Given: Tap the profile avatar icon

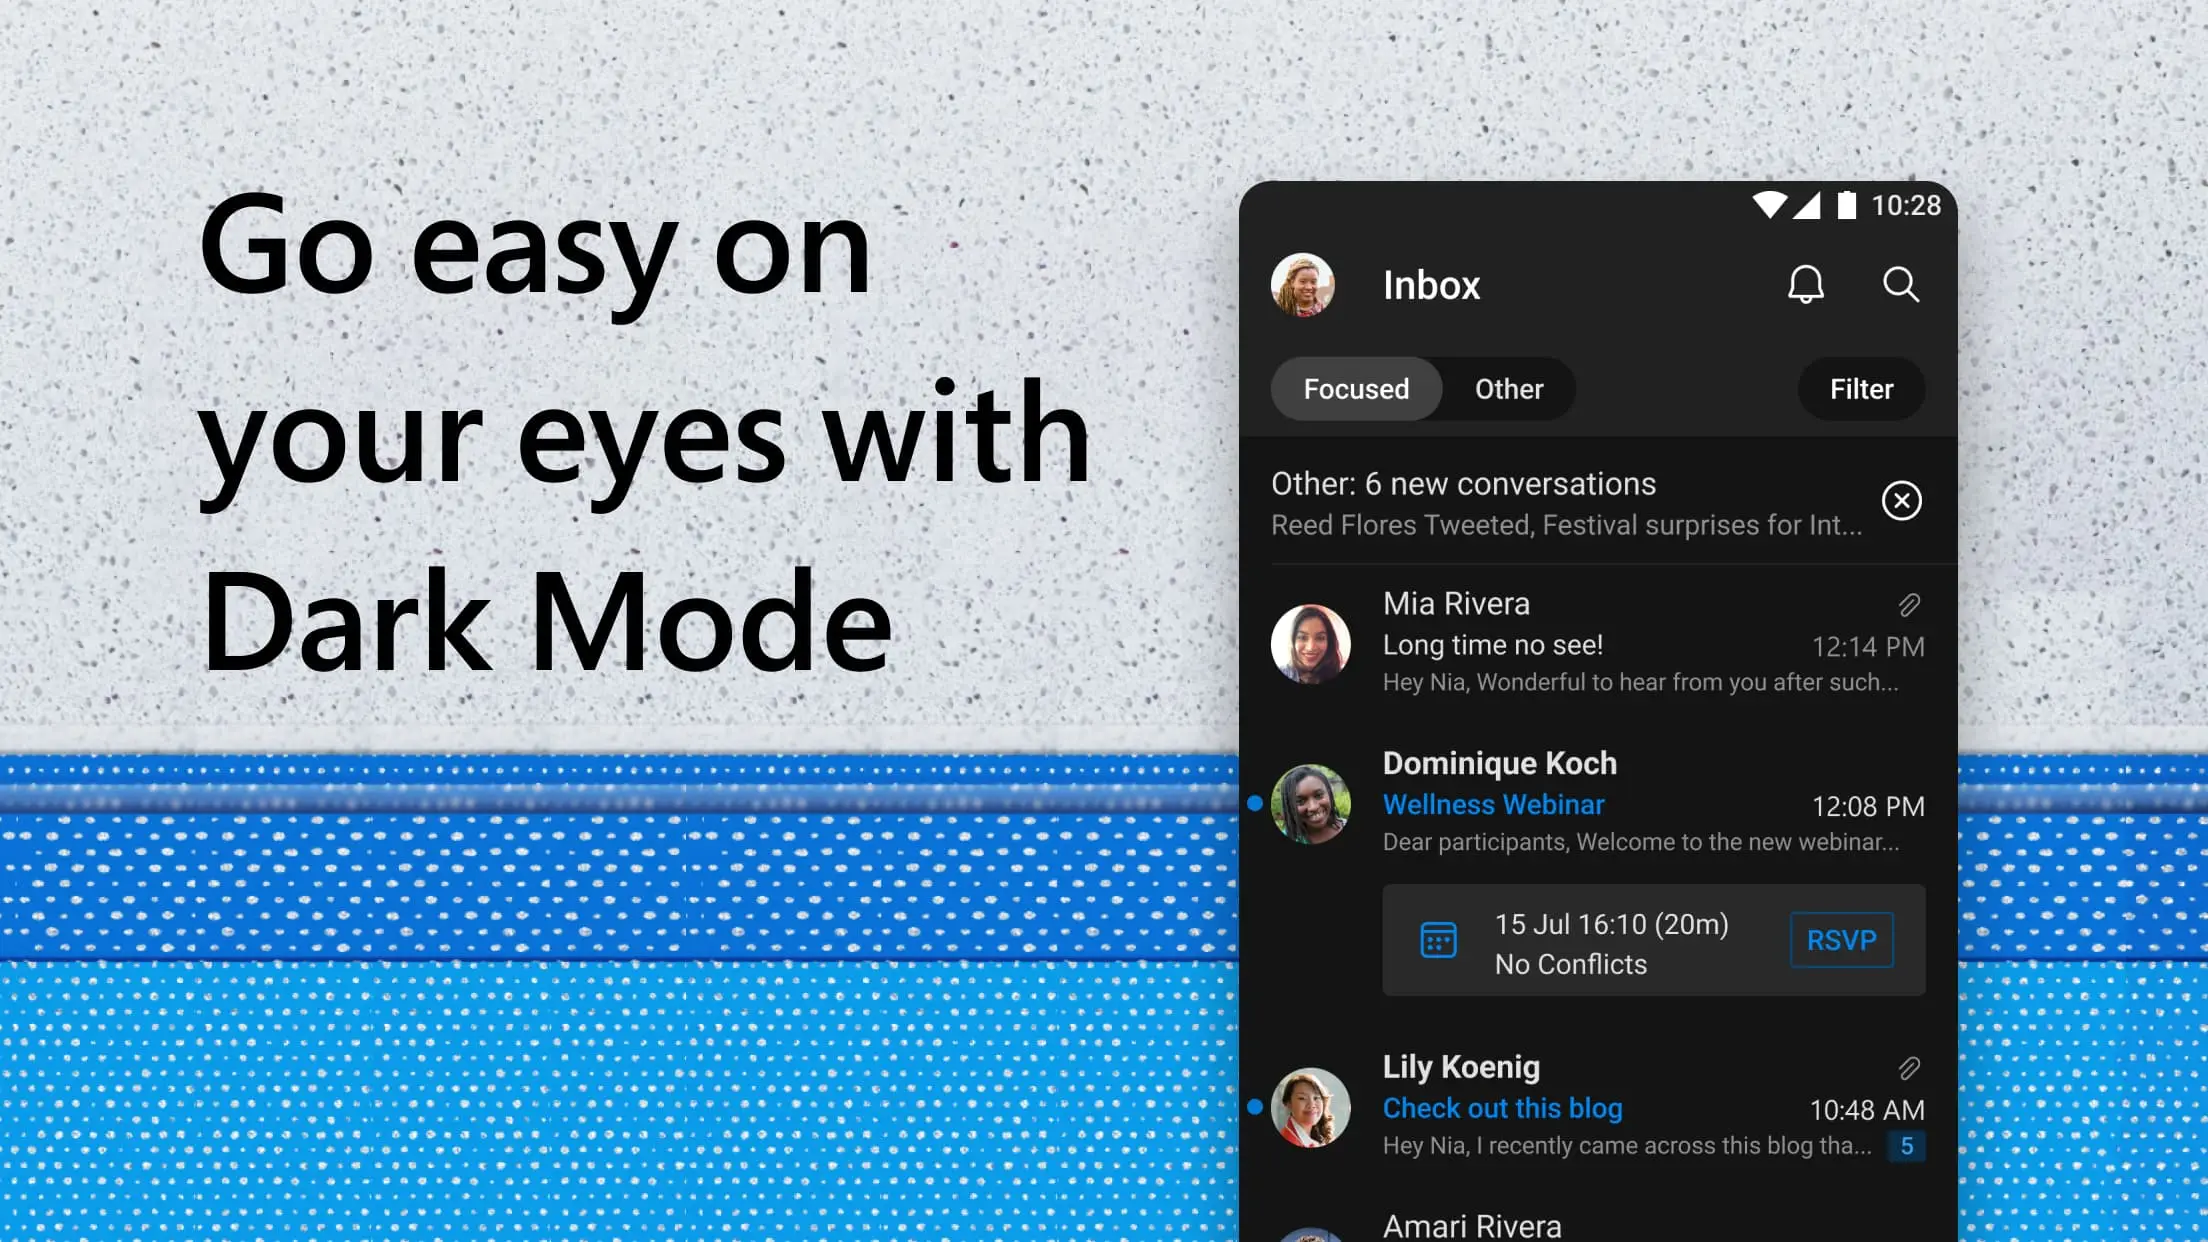Looking at the screenshot, I should point(1301,284).
